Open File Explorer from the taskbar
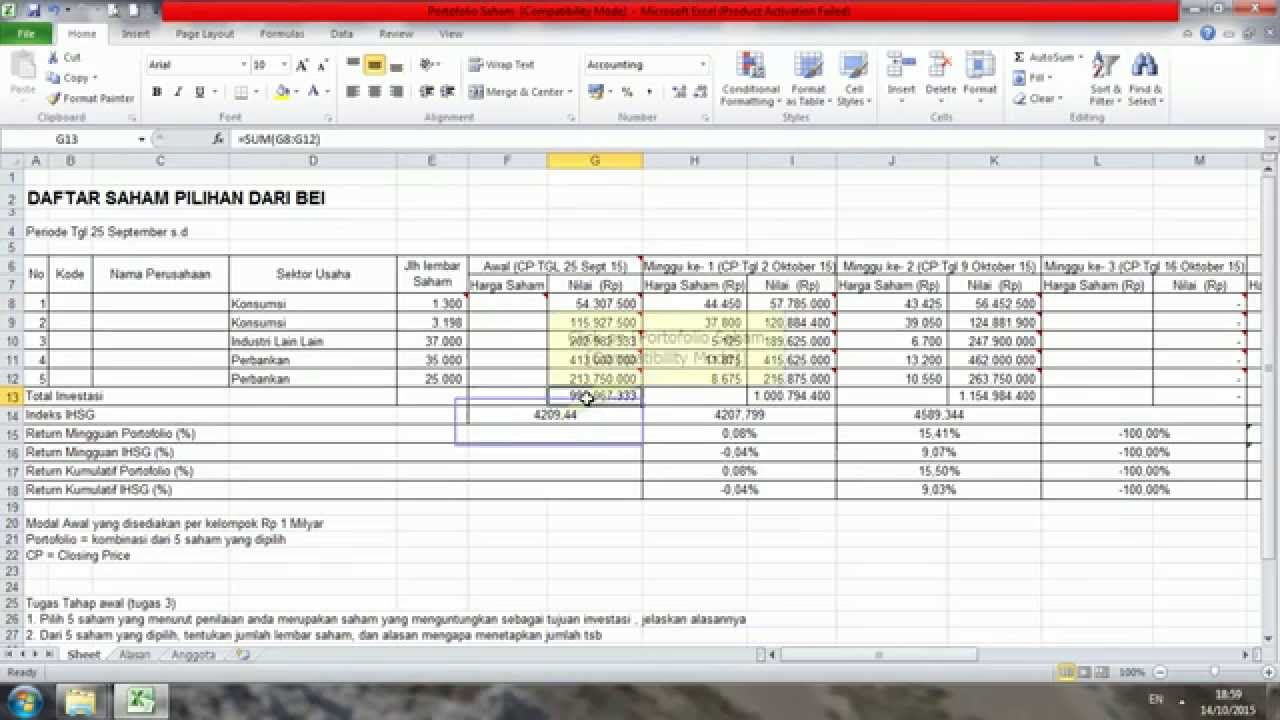 (x=81, y=700)
